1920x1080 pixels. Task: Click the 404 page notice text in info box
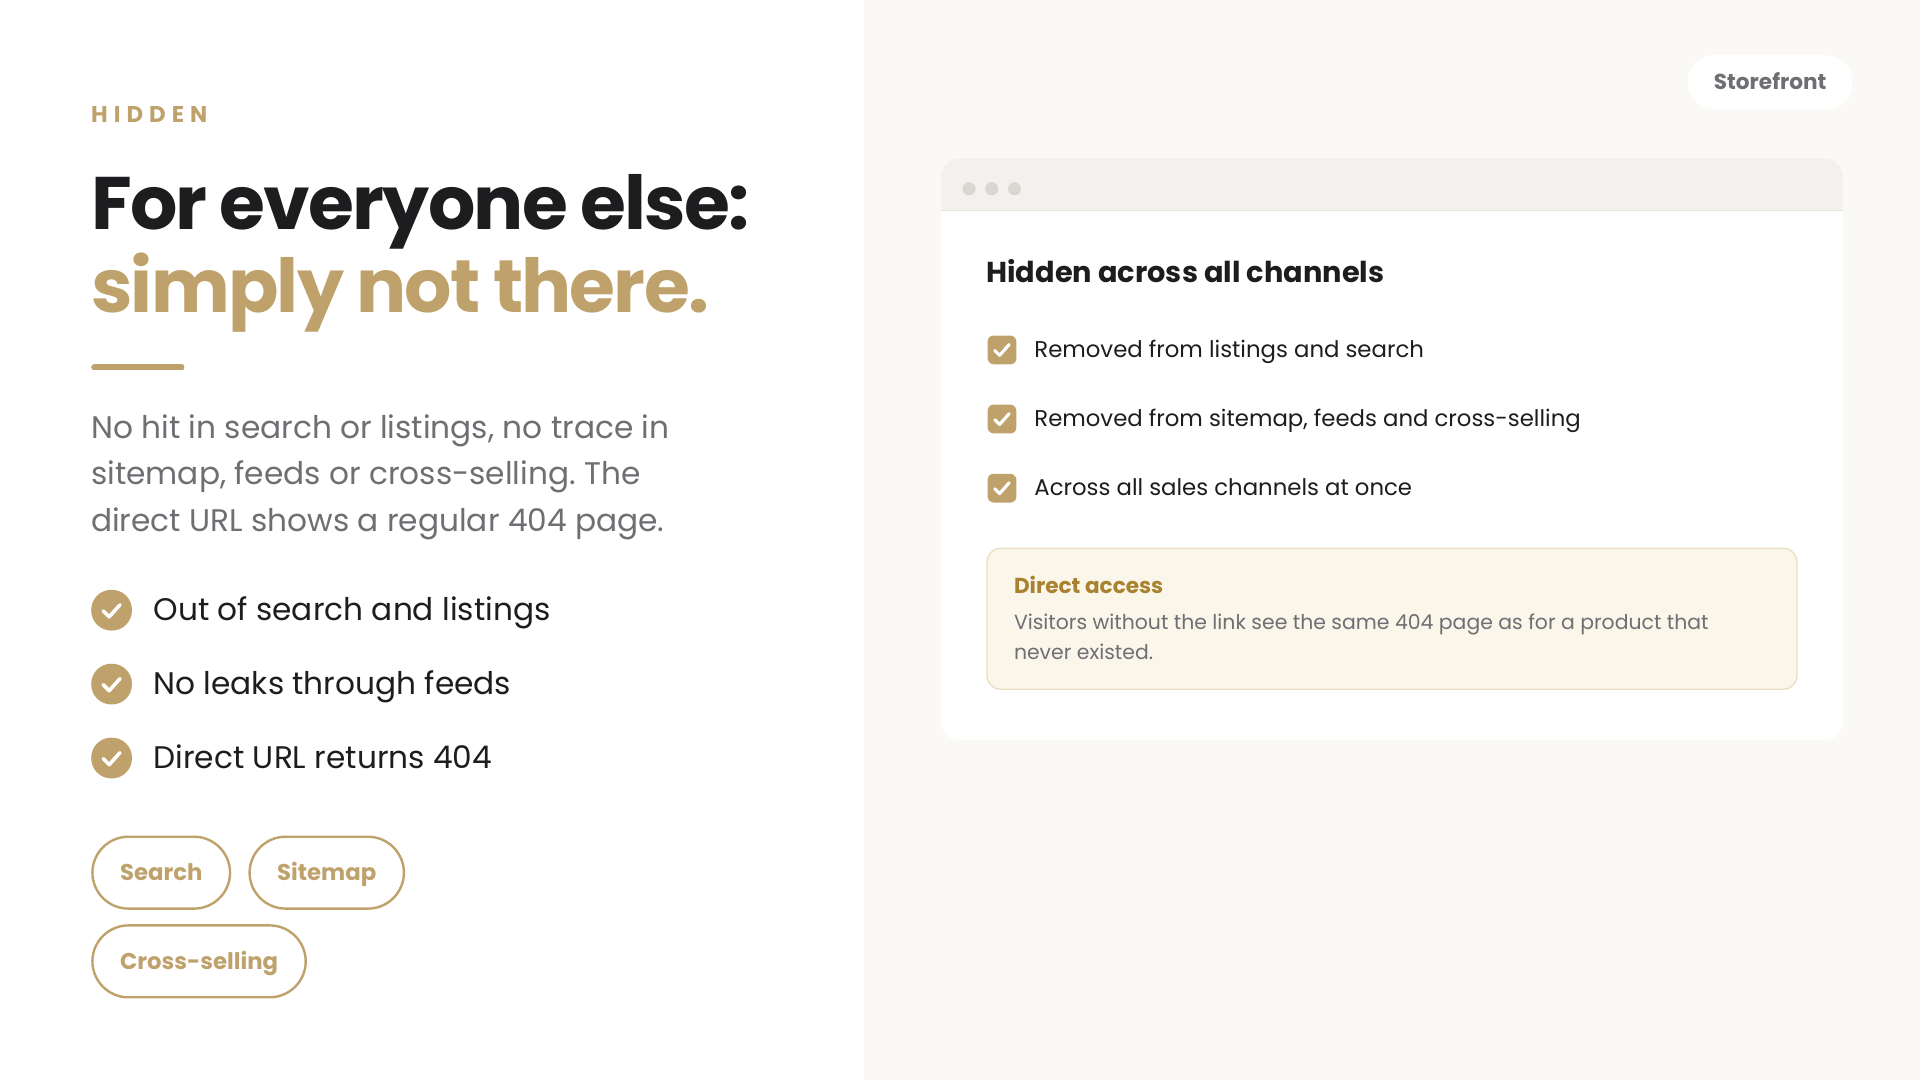pos(1361,637)
